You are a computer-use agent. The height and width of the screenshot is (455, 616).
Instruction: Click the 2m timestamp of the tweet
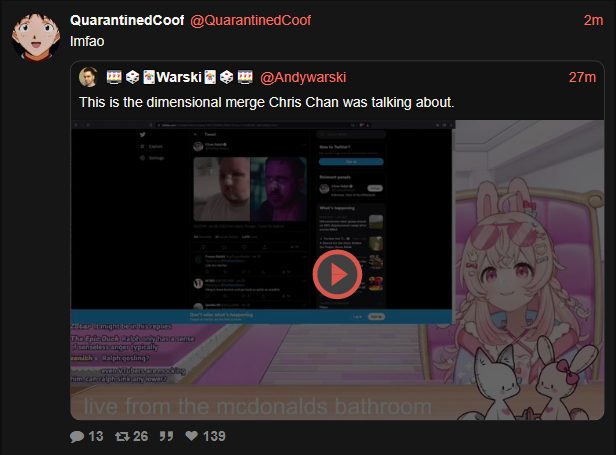(593, 20)
